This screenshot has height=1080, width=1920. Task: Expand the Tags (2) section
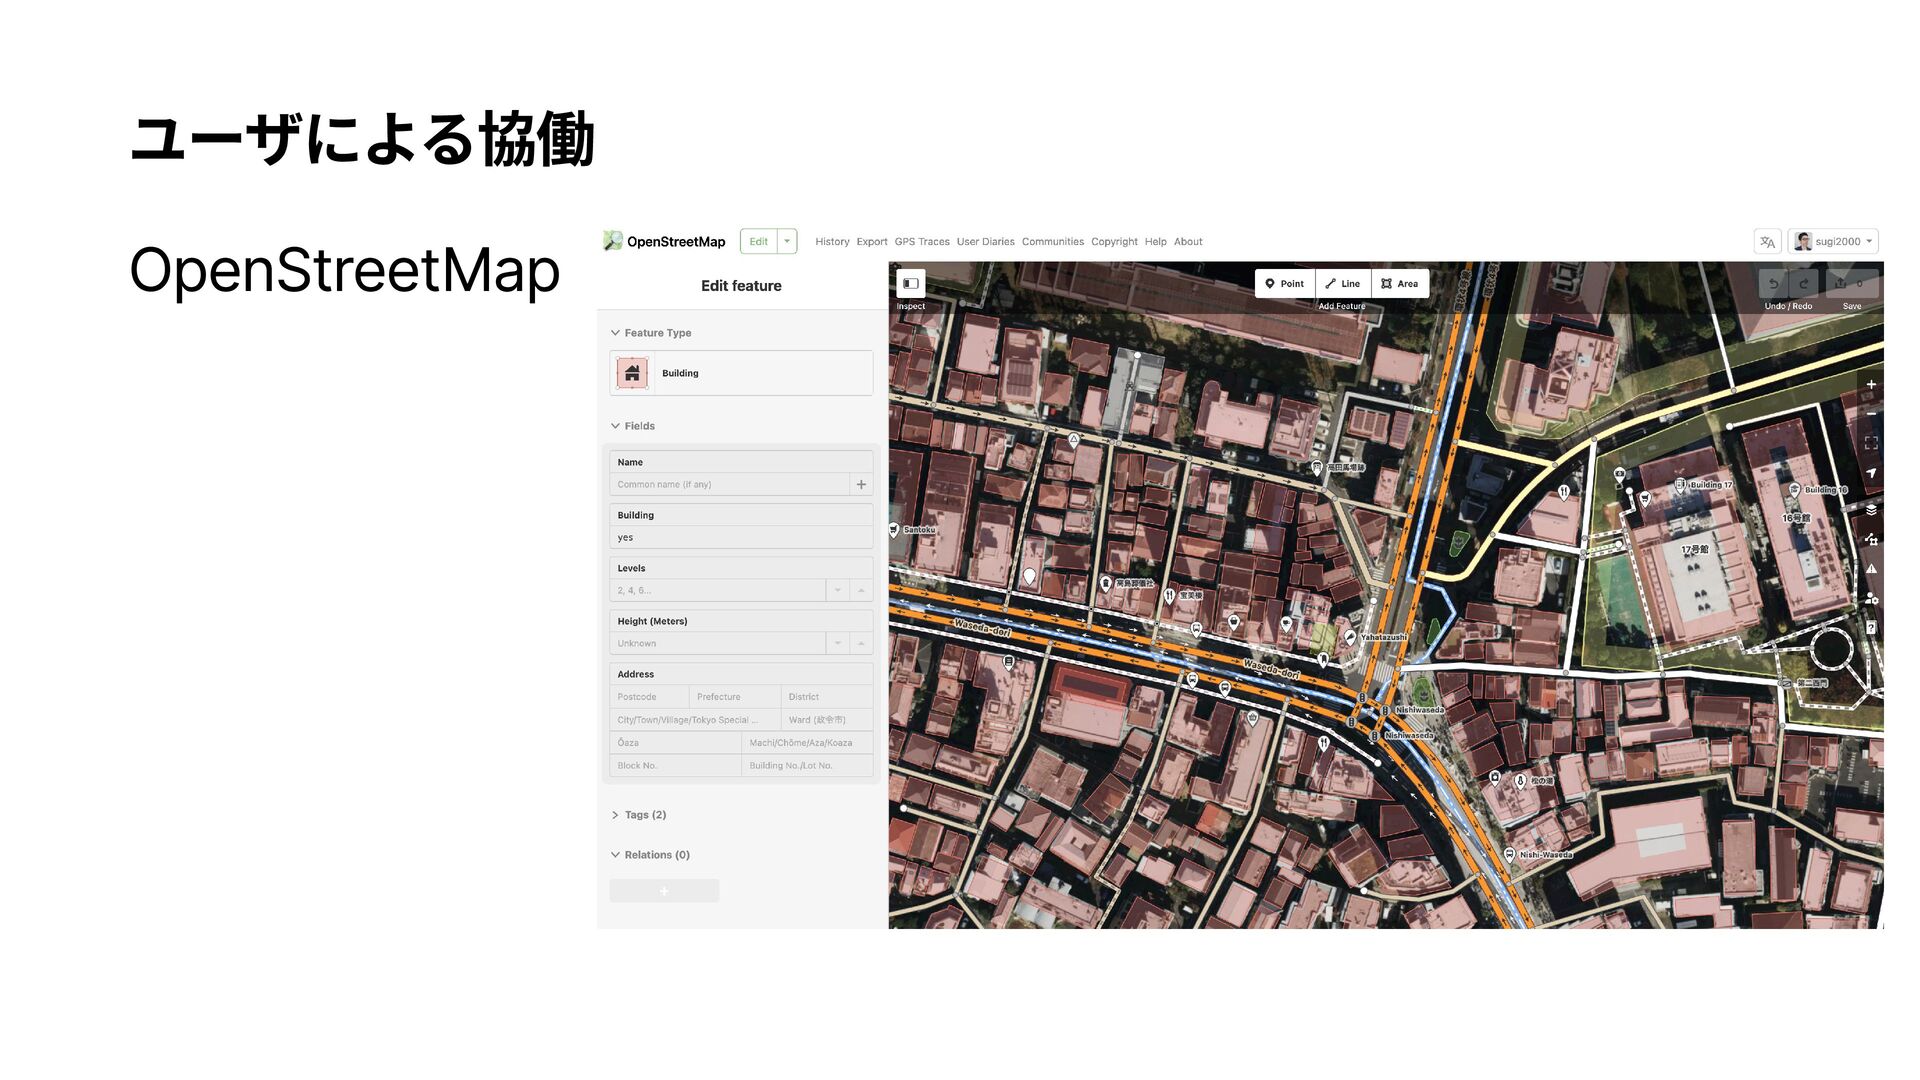coord(644,815)
